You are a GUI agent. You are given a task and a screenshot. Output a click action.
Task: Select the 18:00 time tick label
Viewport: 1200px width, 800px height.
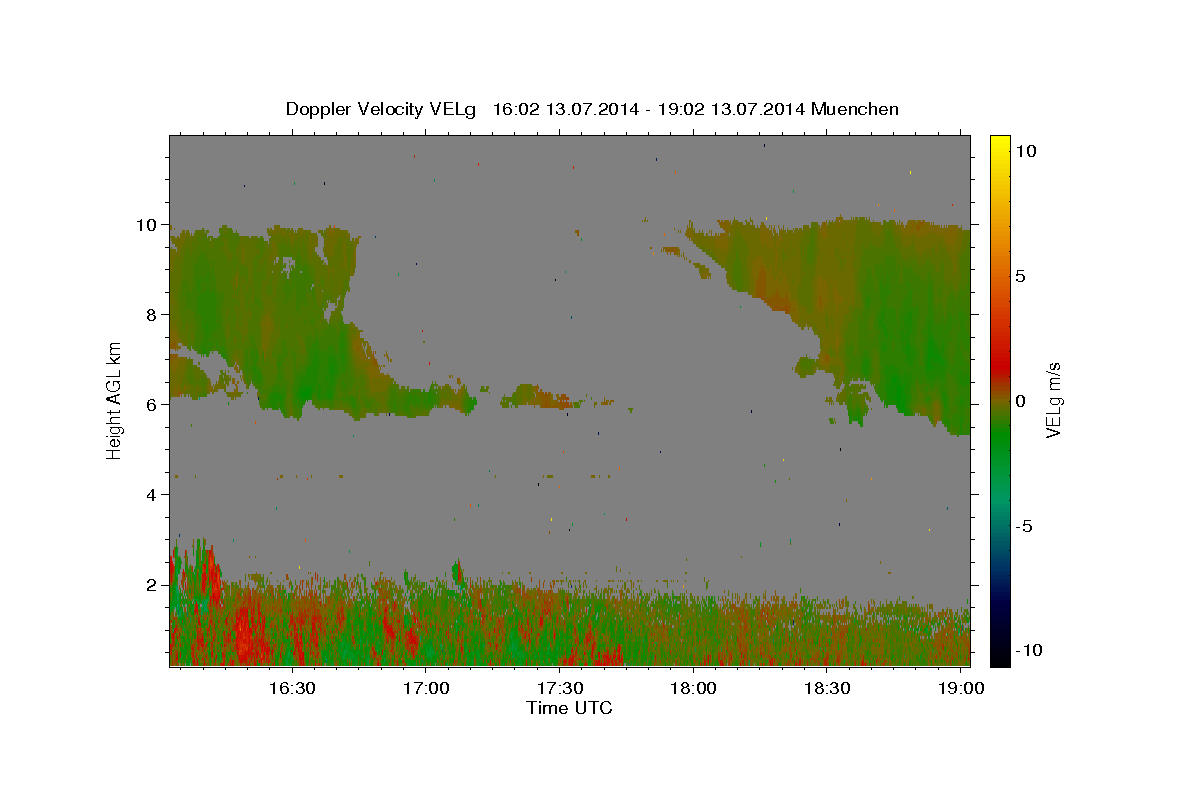[x=693, y=689]
